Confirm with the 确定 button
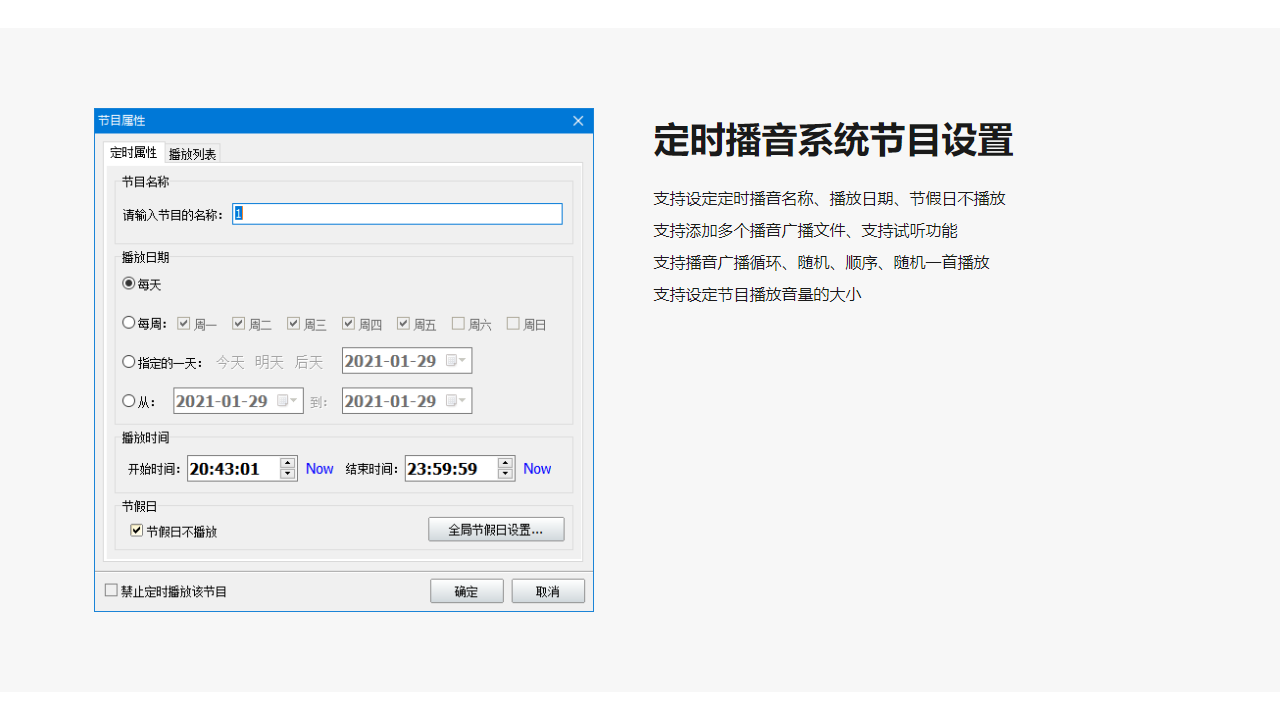 point(467,591)
